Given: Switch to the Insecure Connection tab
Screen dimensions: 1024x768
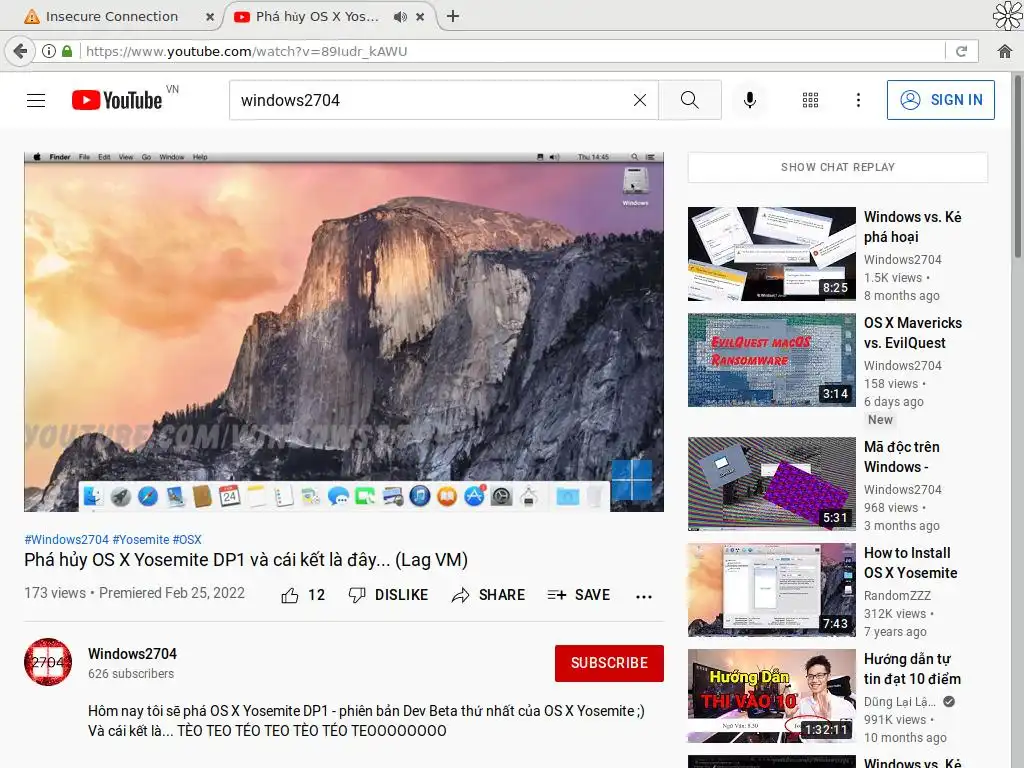Looking at the screenshot, I should click(112, 16).
